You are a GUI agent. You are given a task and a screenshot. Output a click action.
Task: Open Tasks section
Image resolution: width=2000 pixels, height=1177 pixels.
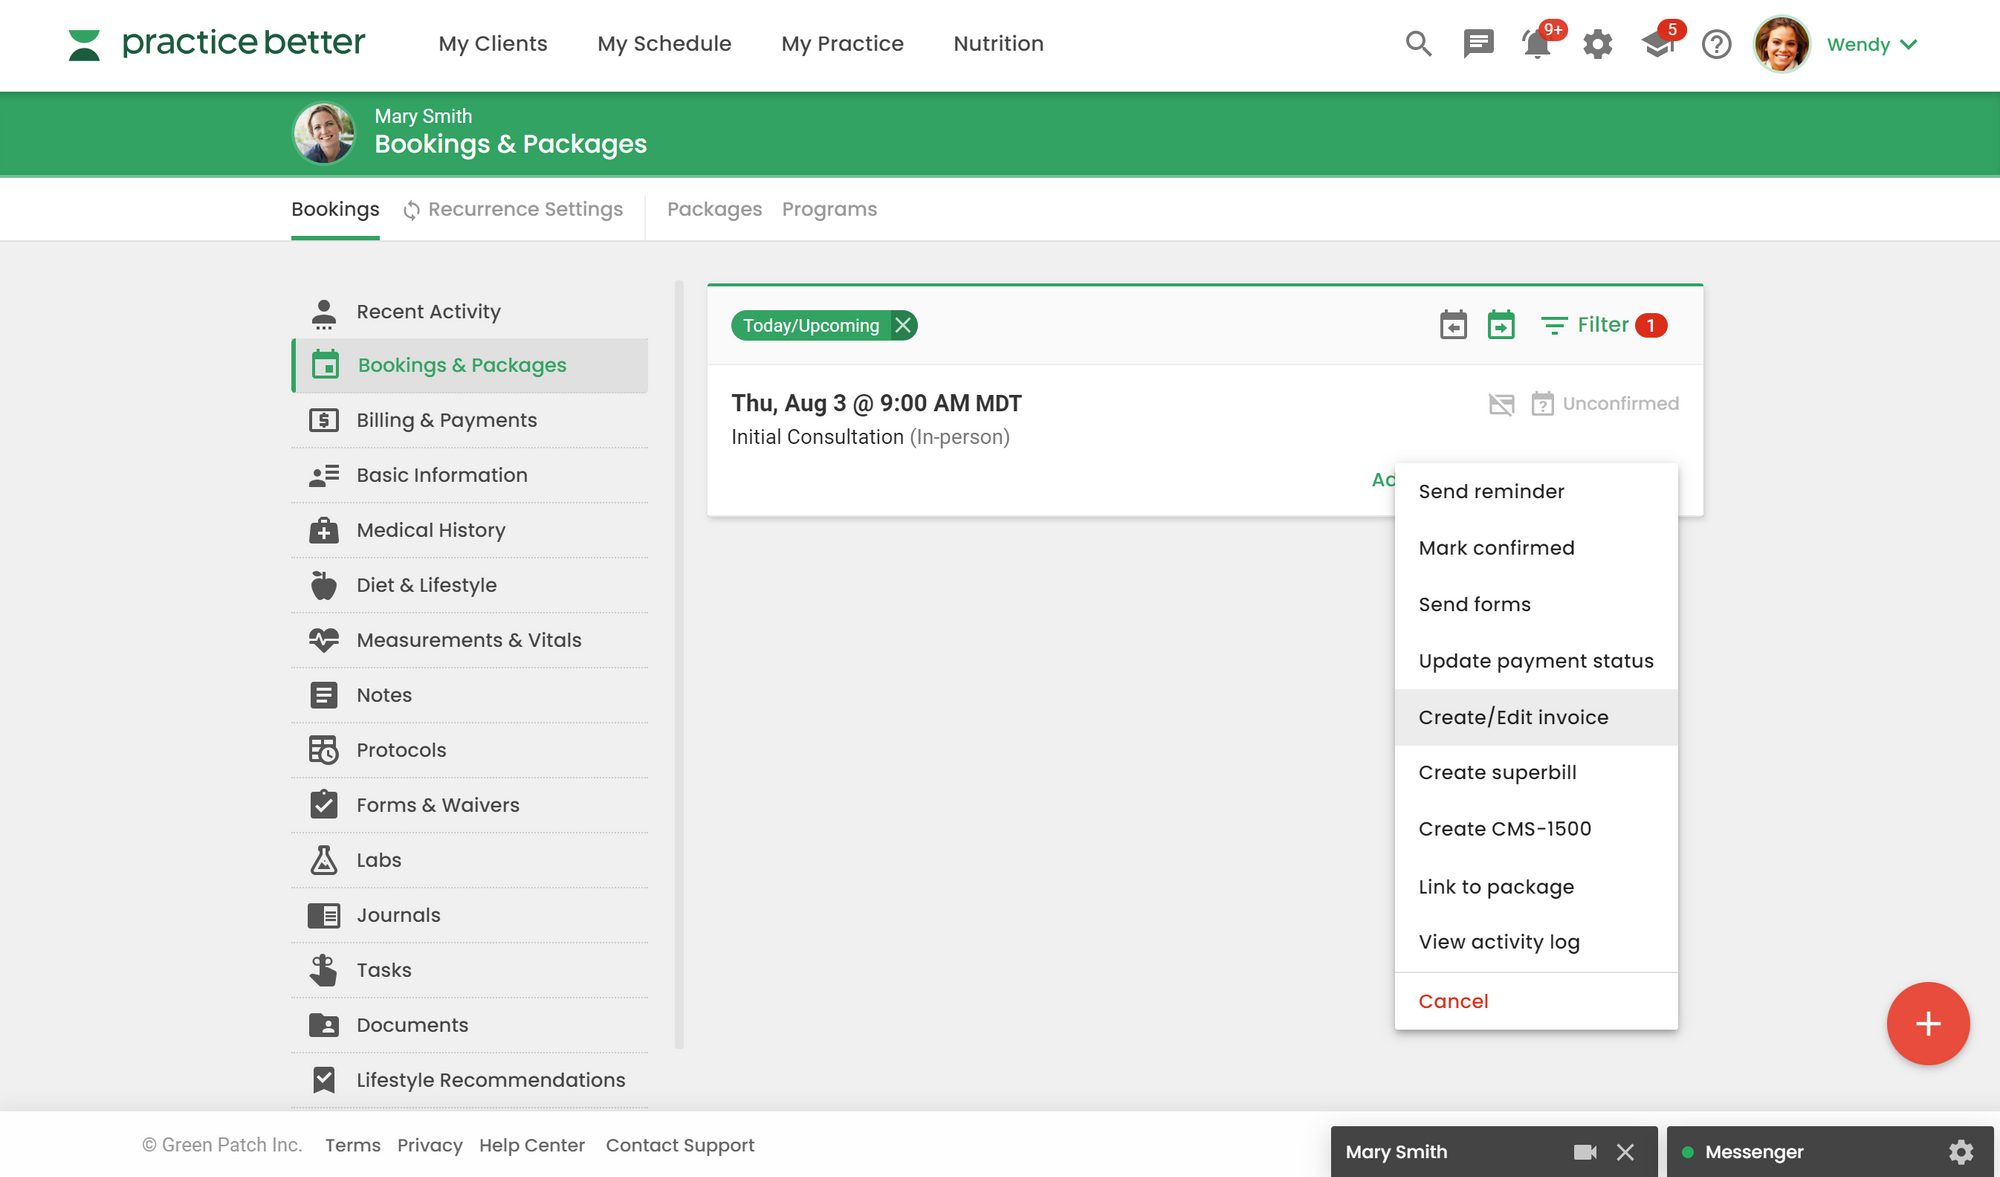(x=470, y=970)
